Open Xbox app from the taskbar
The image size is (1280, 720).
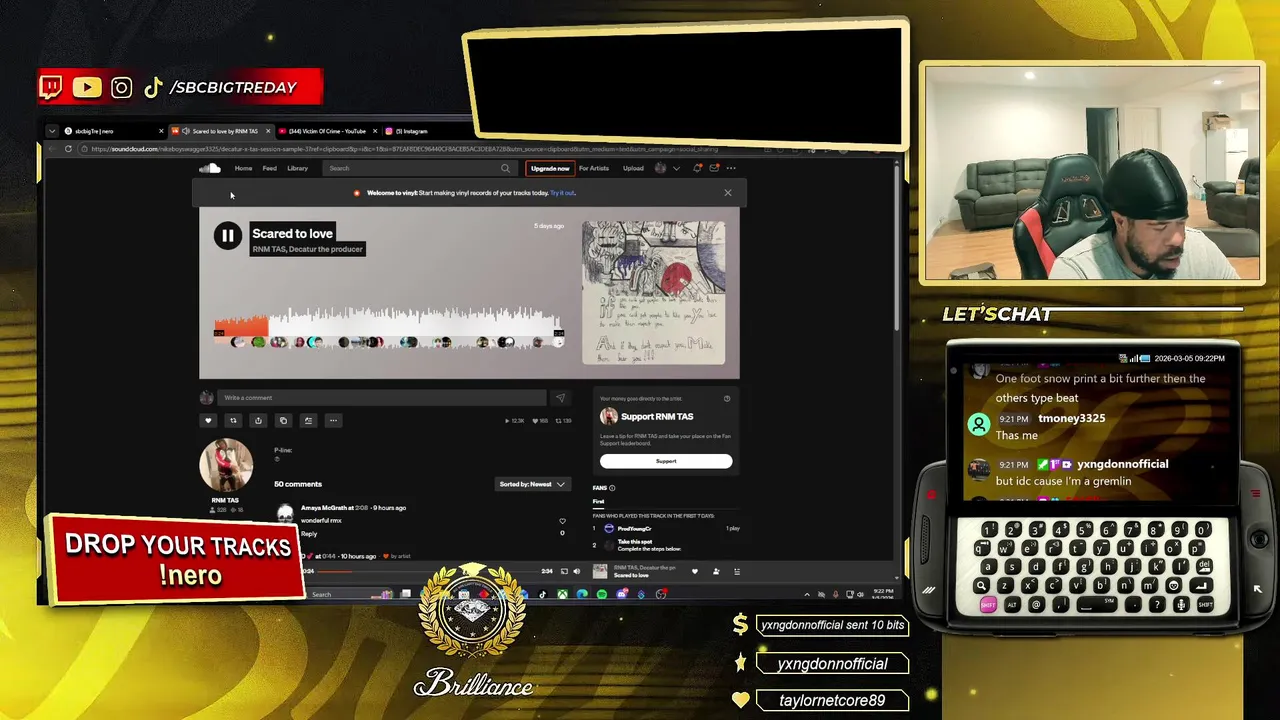(x=563, y=594)
